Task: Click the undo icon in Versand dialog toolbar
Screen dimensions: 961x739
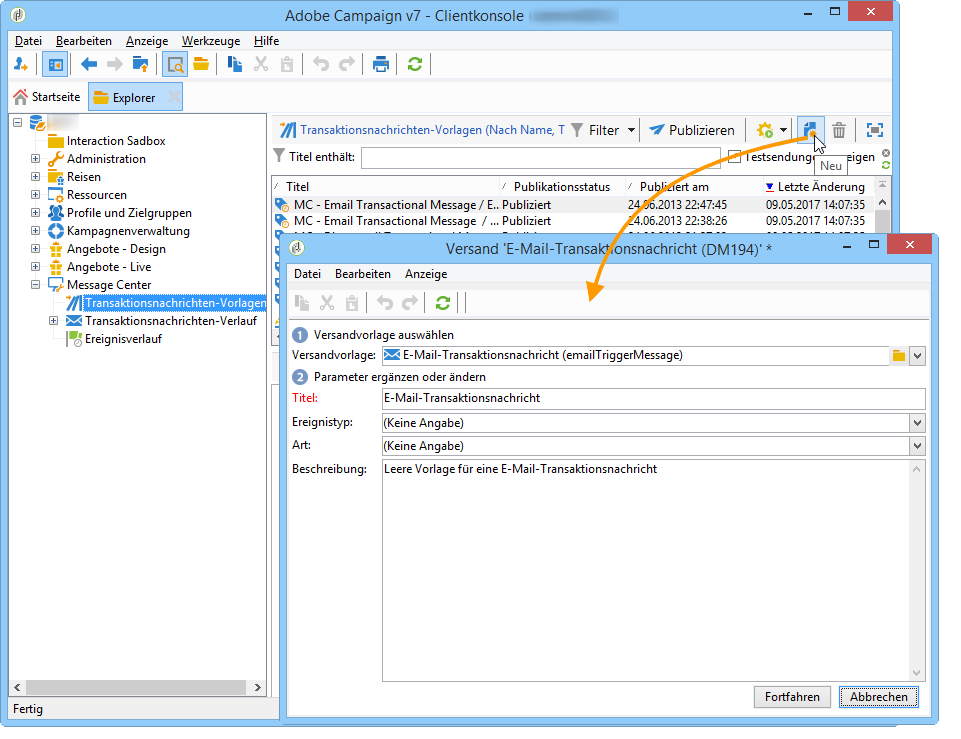Action: click(385, 303)
